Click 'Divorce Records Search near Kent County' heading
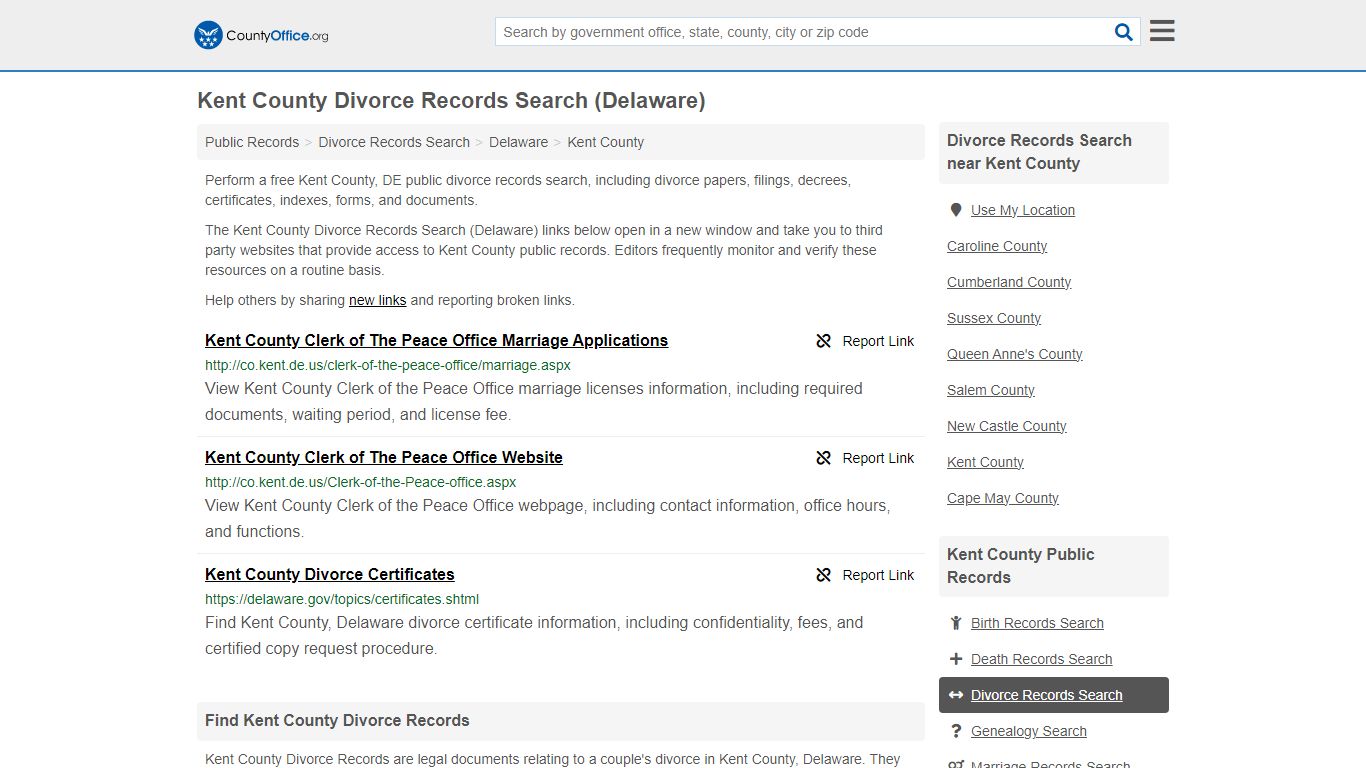The height and width of the screenshot is (768, 1366). [x=1039, y=152]
